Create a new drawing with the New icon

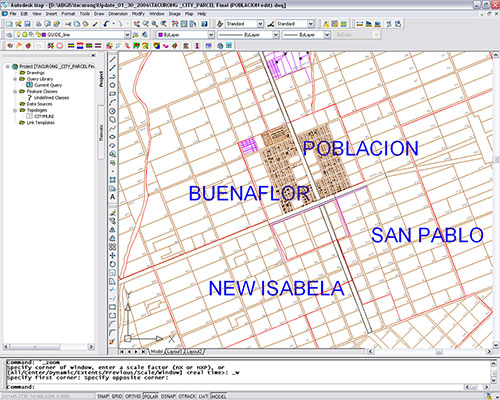point(9,24)
